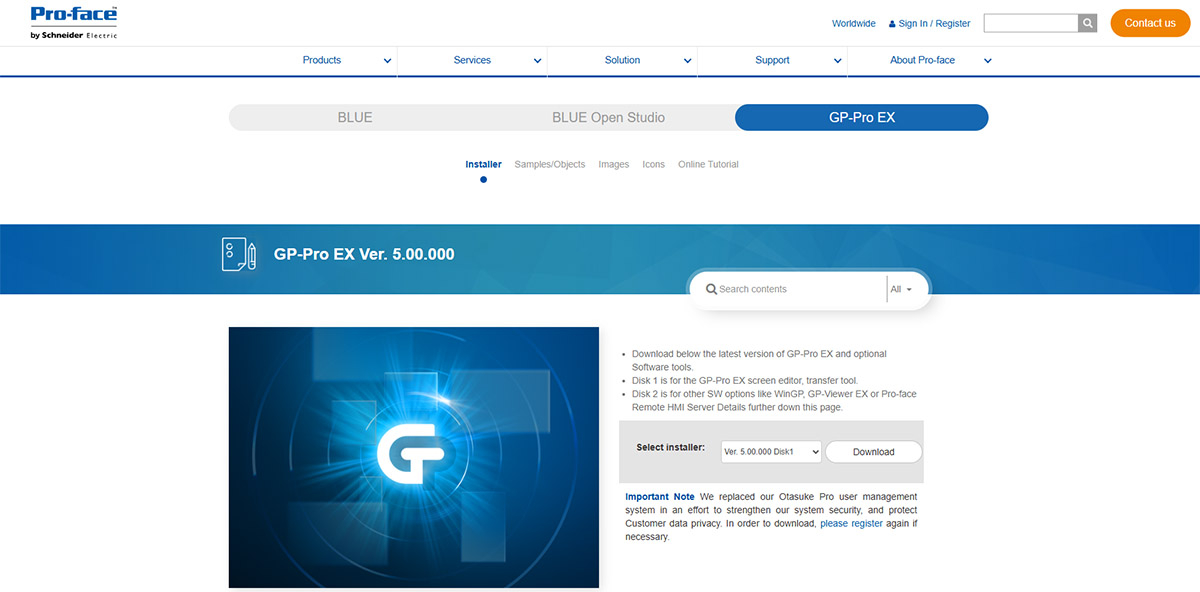Click the Download button
Image resolution: width=1200 pixels, height=592 pixels.
coord(874,452)
